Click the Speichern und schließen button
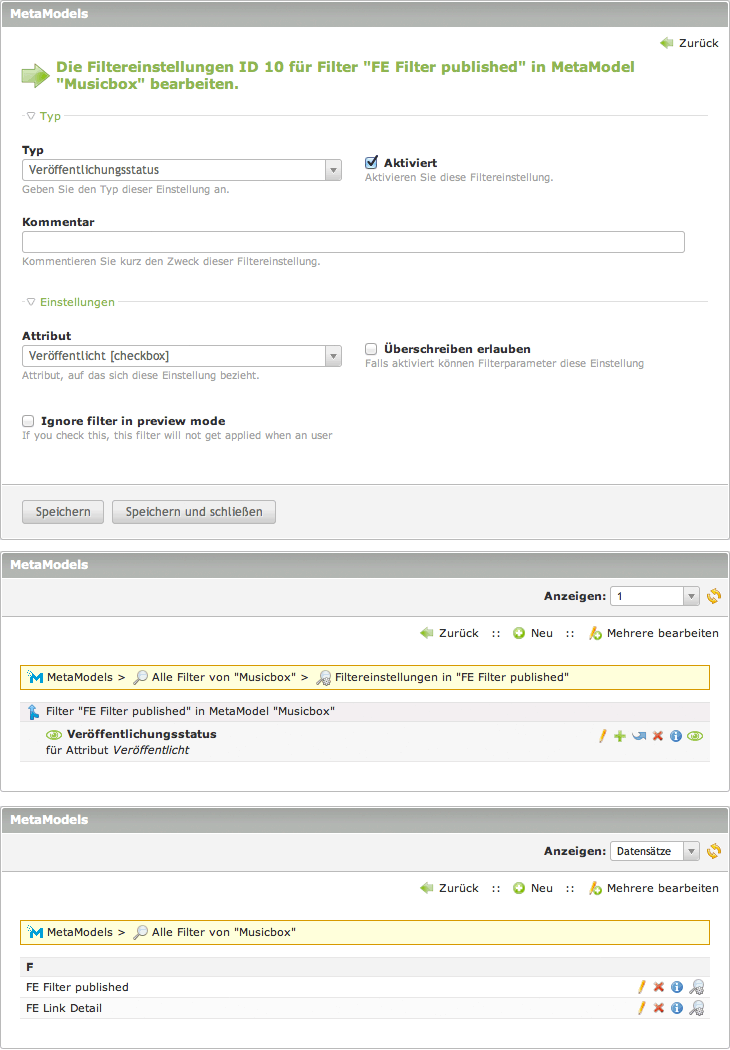The height and width of the screenshot is (1050, 730). click(194, 512)
